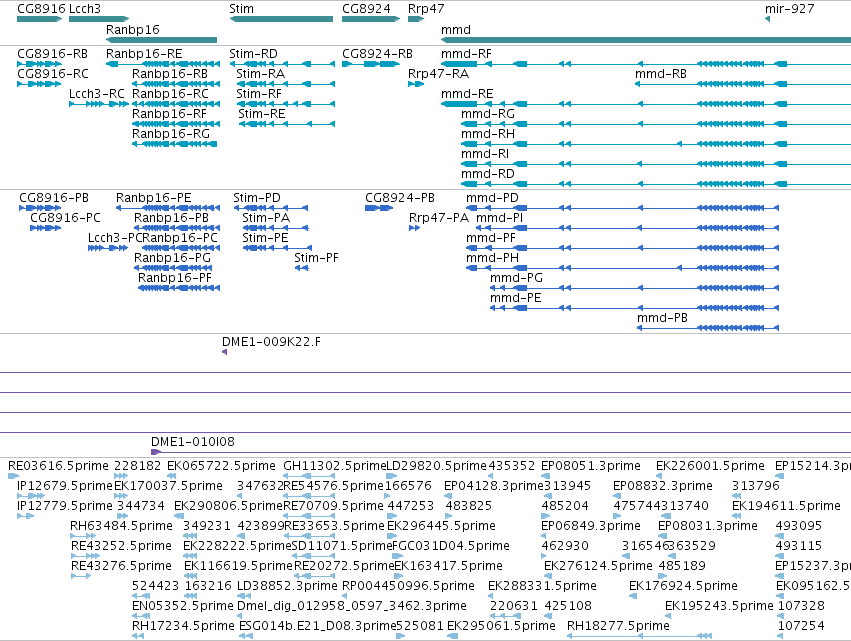The image size is (851, 641).
Task: Select the Ranbp16 gene label
Action: 133,30
